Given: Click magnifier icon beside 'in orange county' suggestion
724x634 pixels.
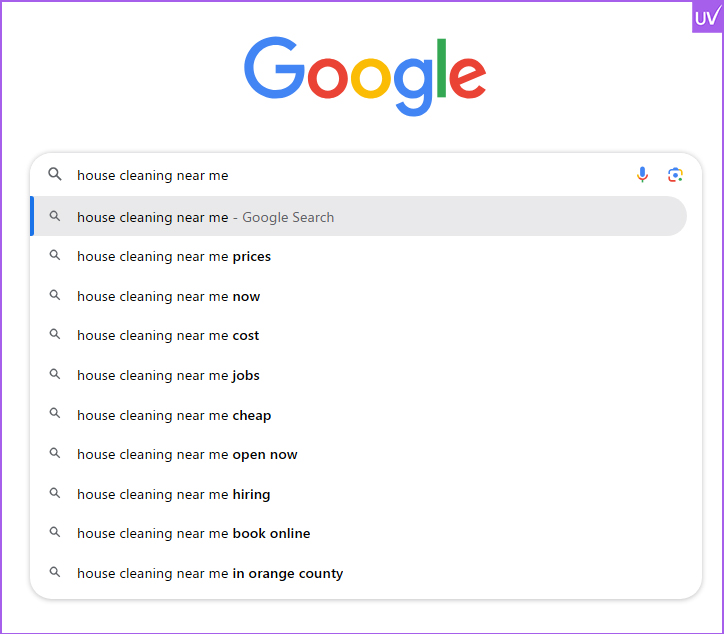Looking at the screenshot, I should click(x=55, y=573).
